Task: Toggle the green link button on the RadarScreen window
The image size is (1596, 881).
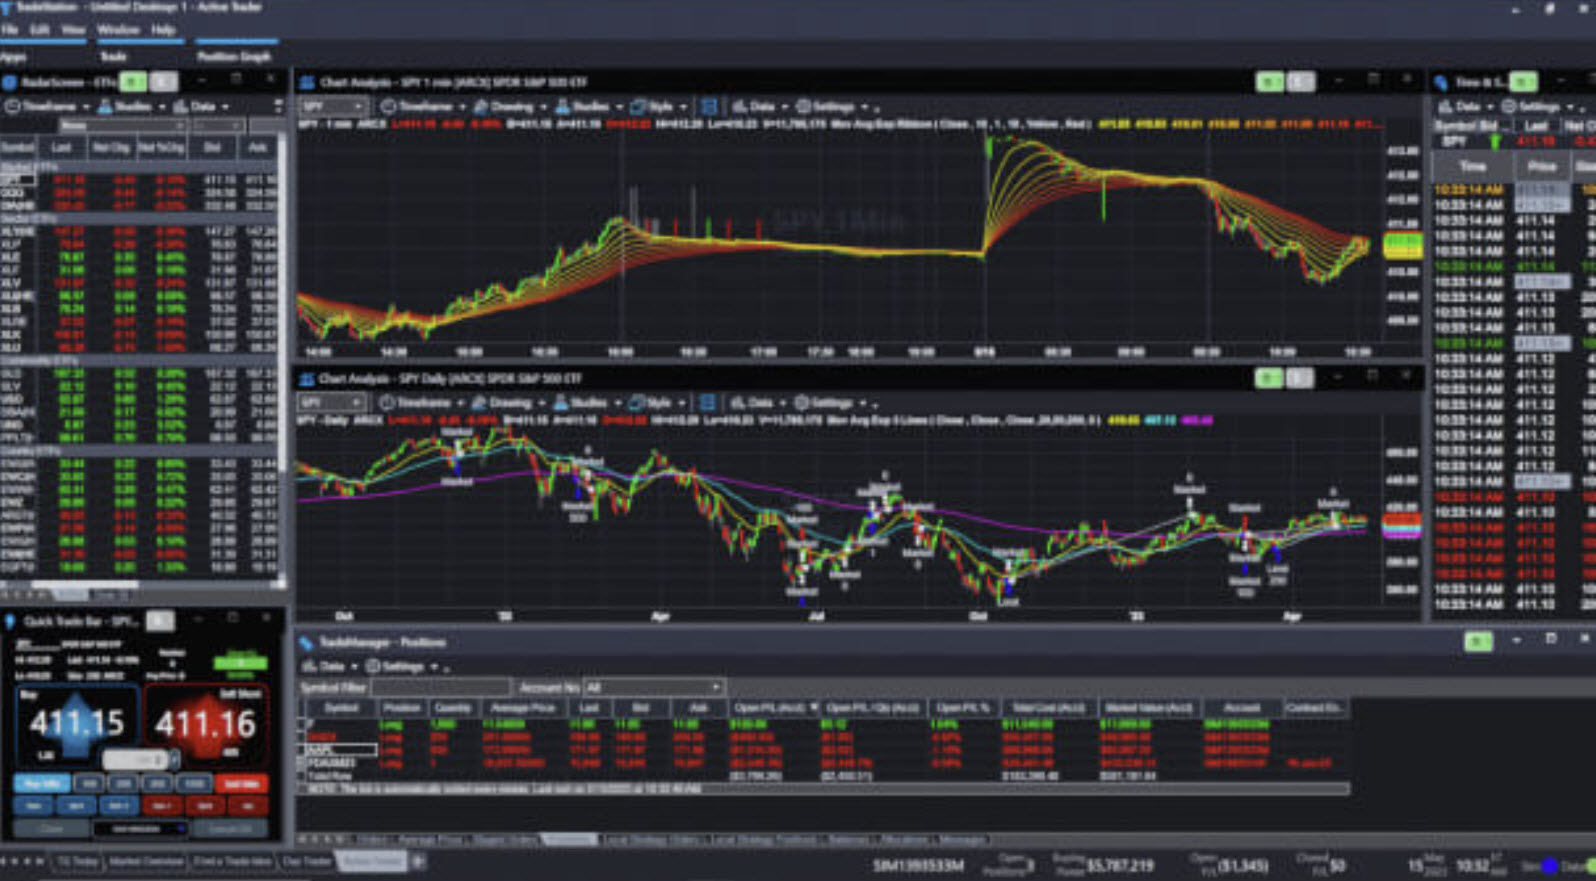Action: [132, 82]
